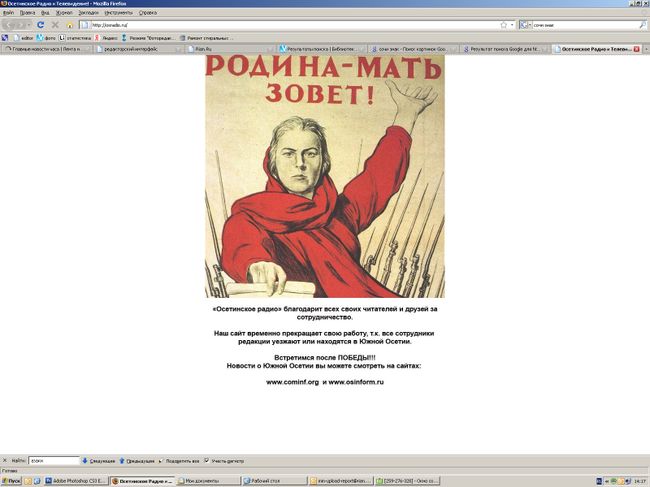Image resolution: width=650 pixels, height=487 pixels.
Task: Open the Вид menu
Action: click(x=45, y=13)
